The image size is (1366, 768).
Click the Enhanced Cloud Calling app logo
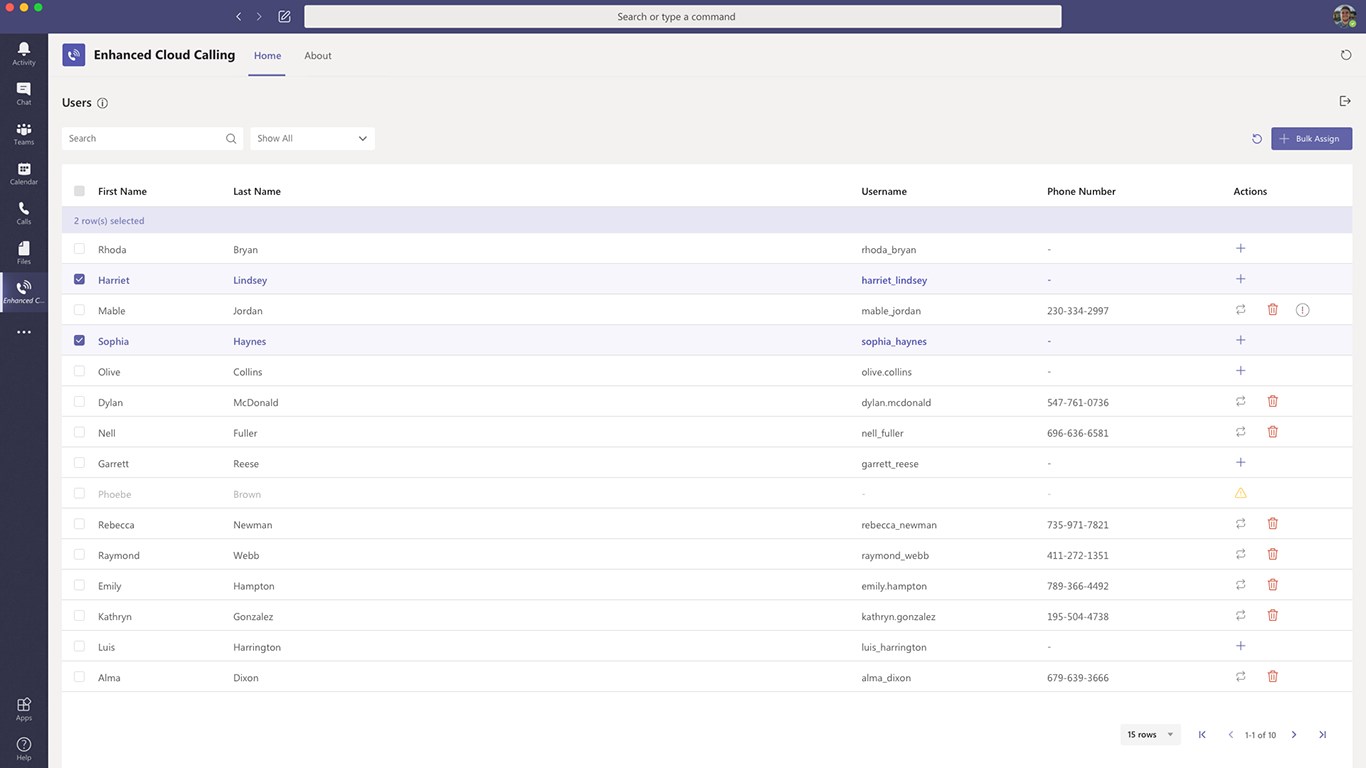[73, 55]
